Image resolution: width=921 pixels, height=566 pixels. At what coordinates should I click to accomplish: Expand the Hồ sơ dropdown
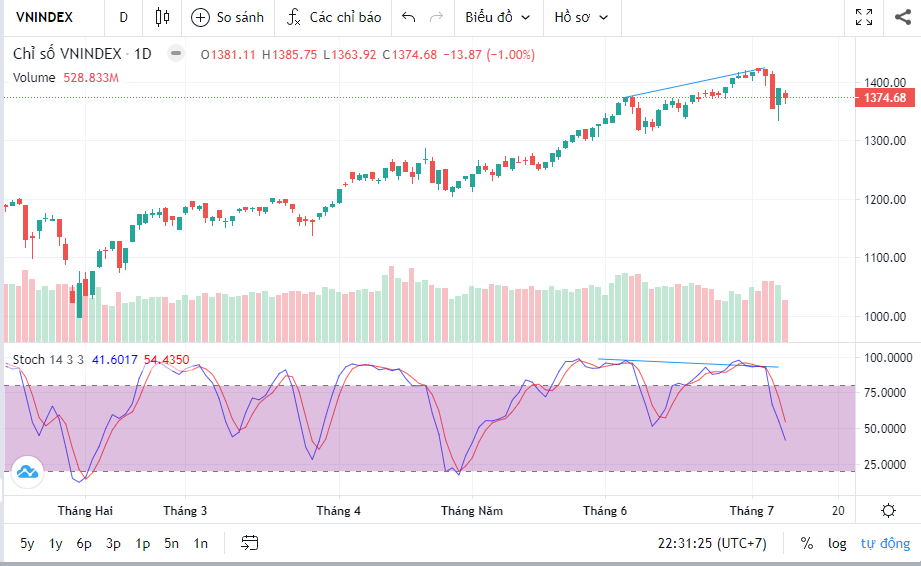(585, 17)
